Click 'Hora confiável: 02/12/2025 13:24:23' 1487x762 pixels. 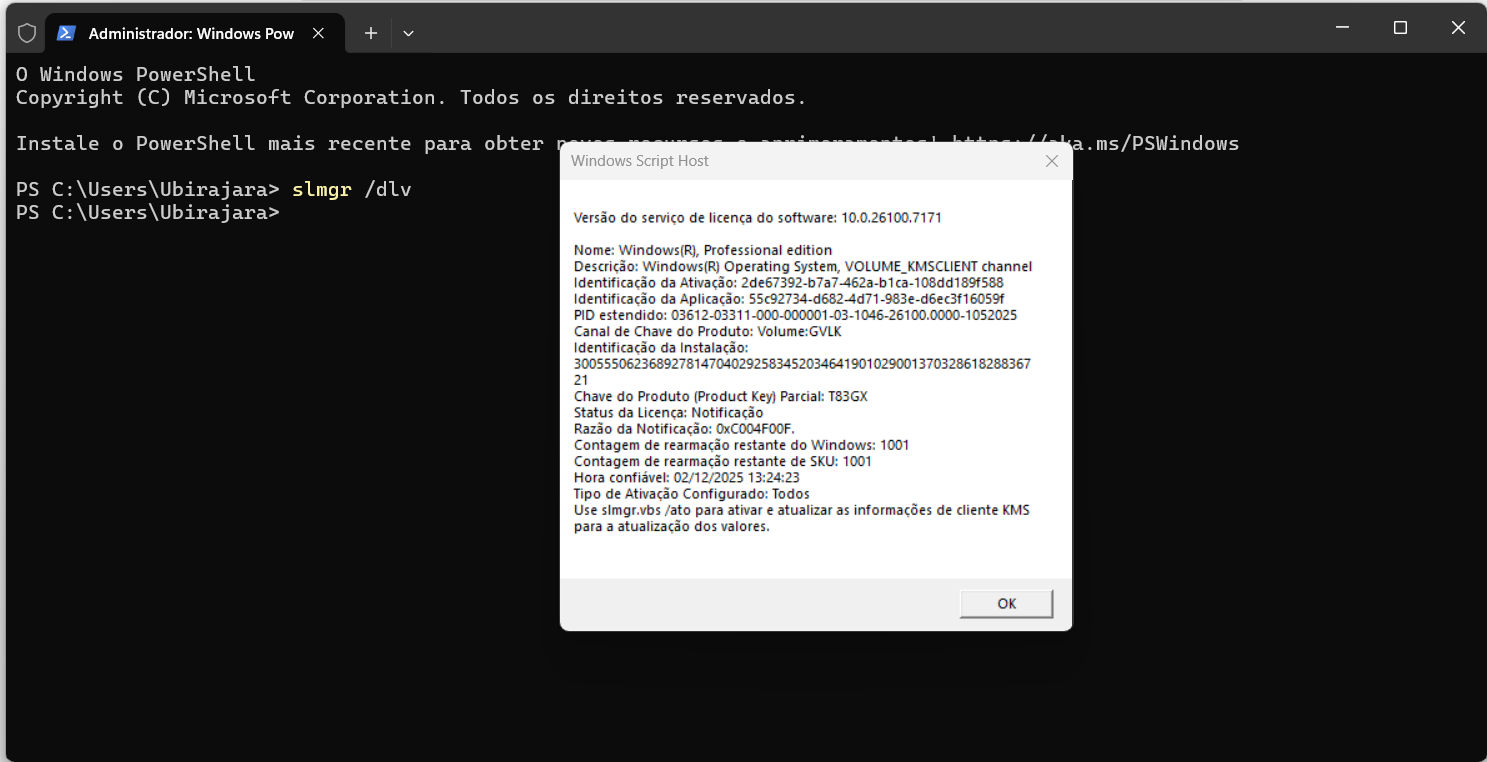tap(687, 477)
